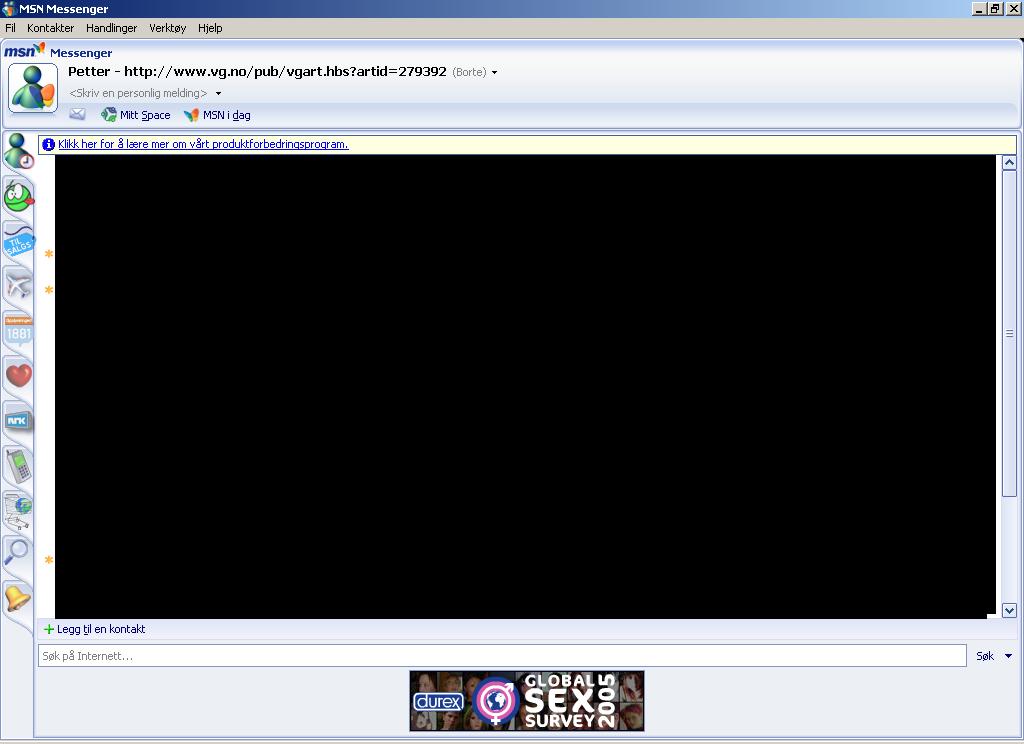
Task: Click the contact list scrollbar thumb
Action: (1009, 333)
